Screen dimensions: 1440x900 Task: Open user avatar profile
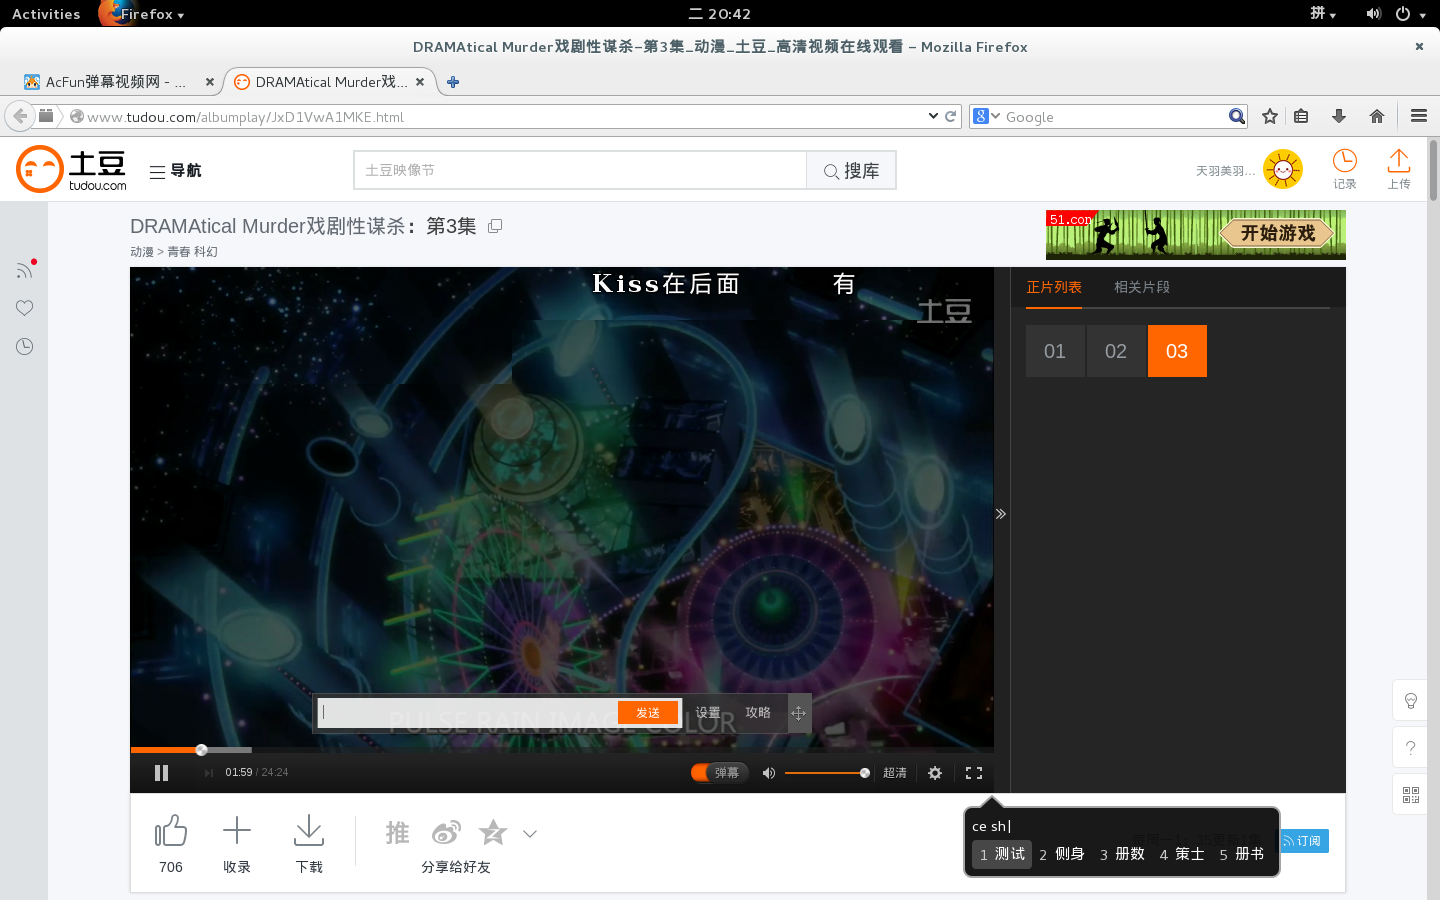pyautogui.click(x=1283, y=169)
